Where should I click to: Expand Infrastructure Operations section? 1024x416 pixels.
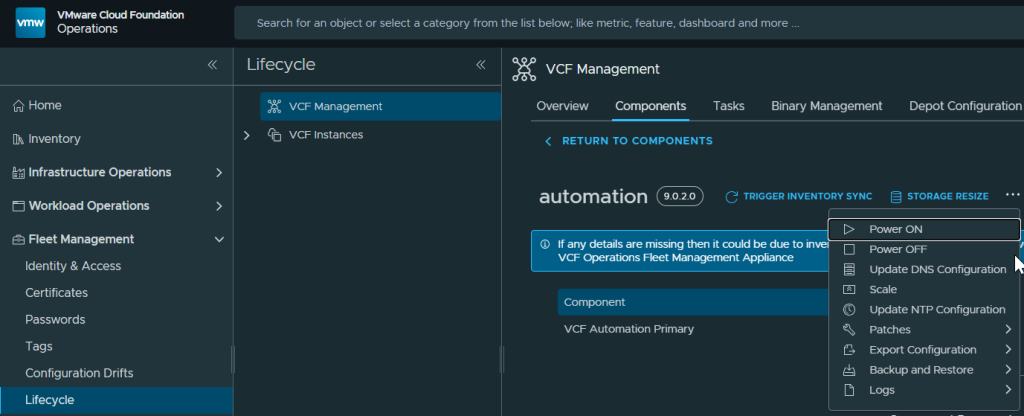pos(219,172)
